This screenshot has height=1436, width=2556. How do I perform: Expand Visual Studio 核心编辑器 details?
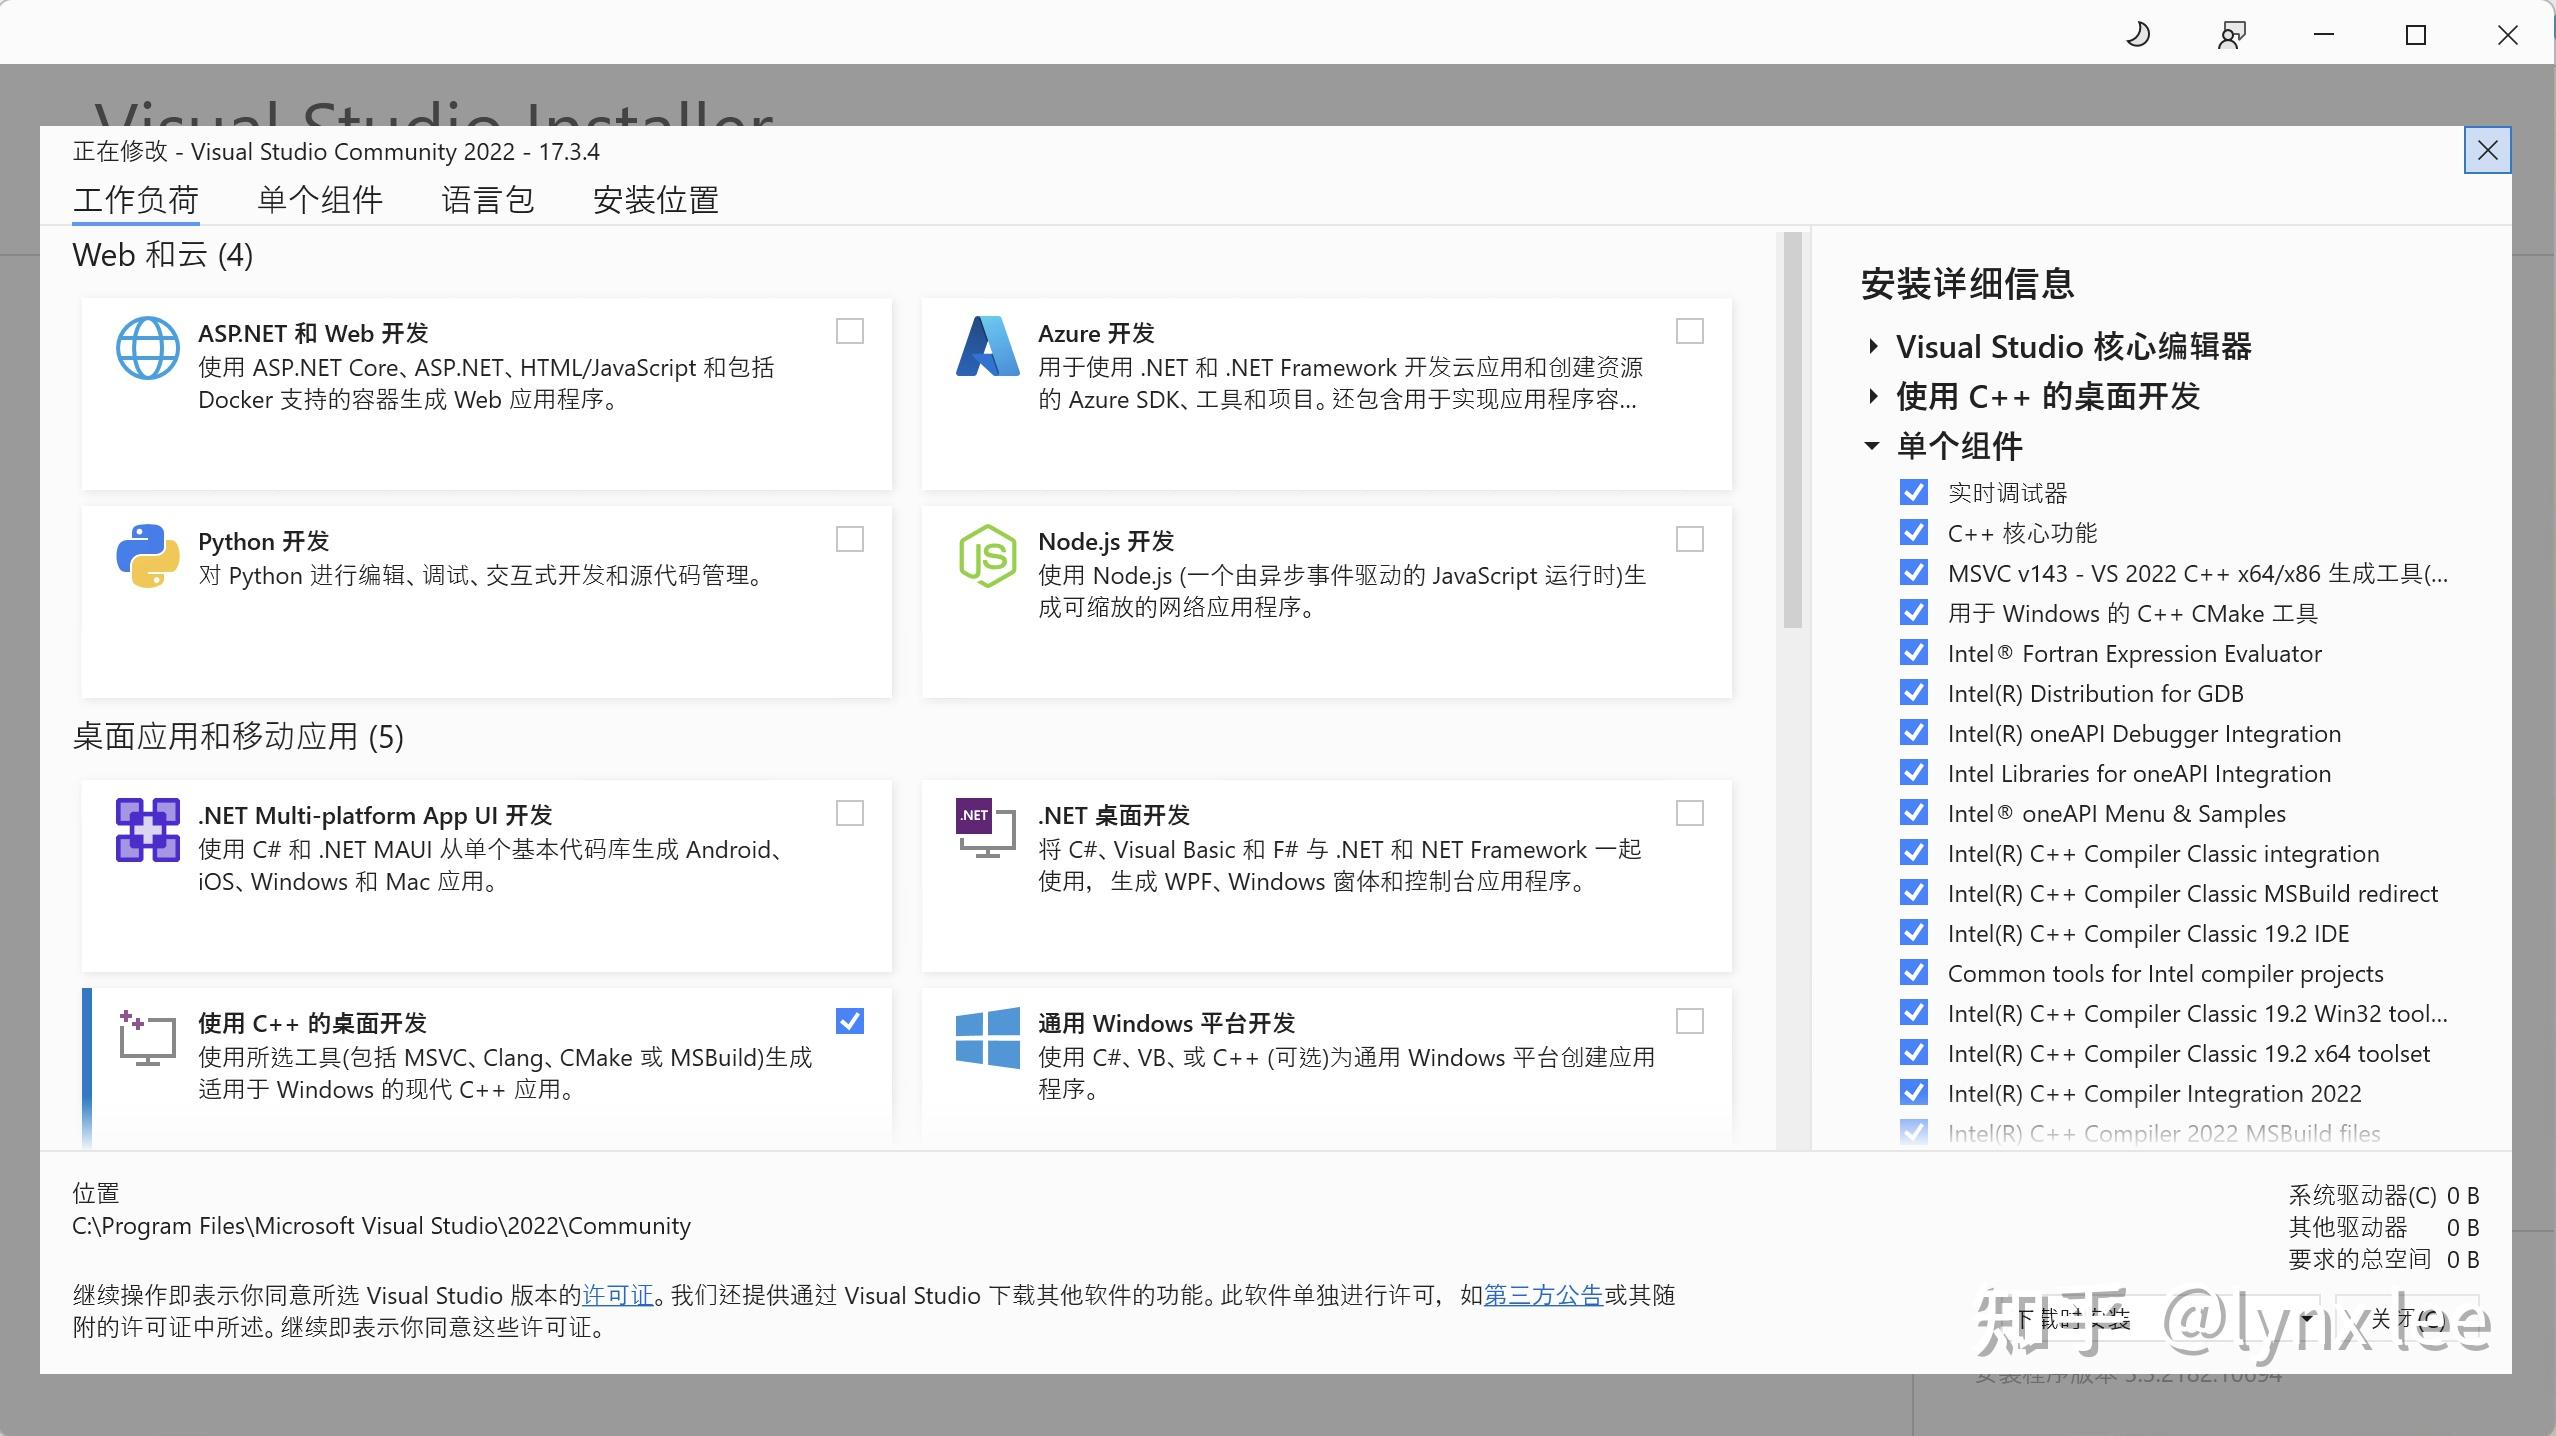1871,347
